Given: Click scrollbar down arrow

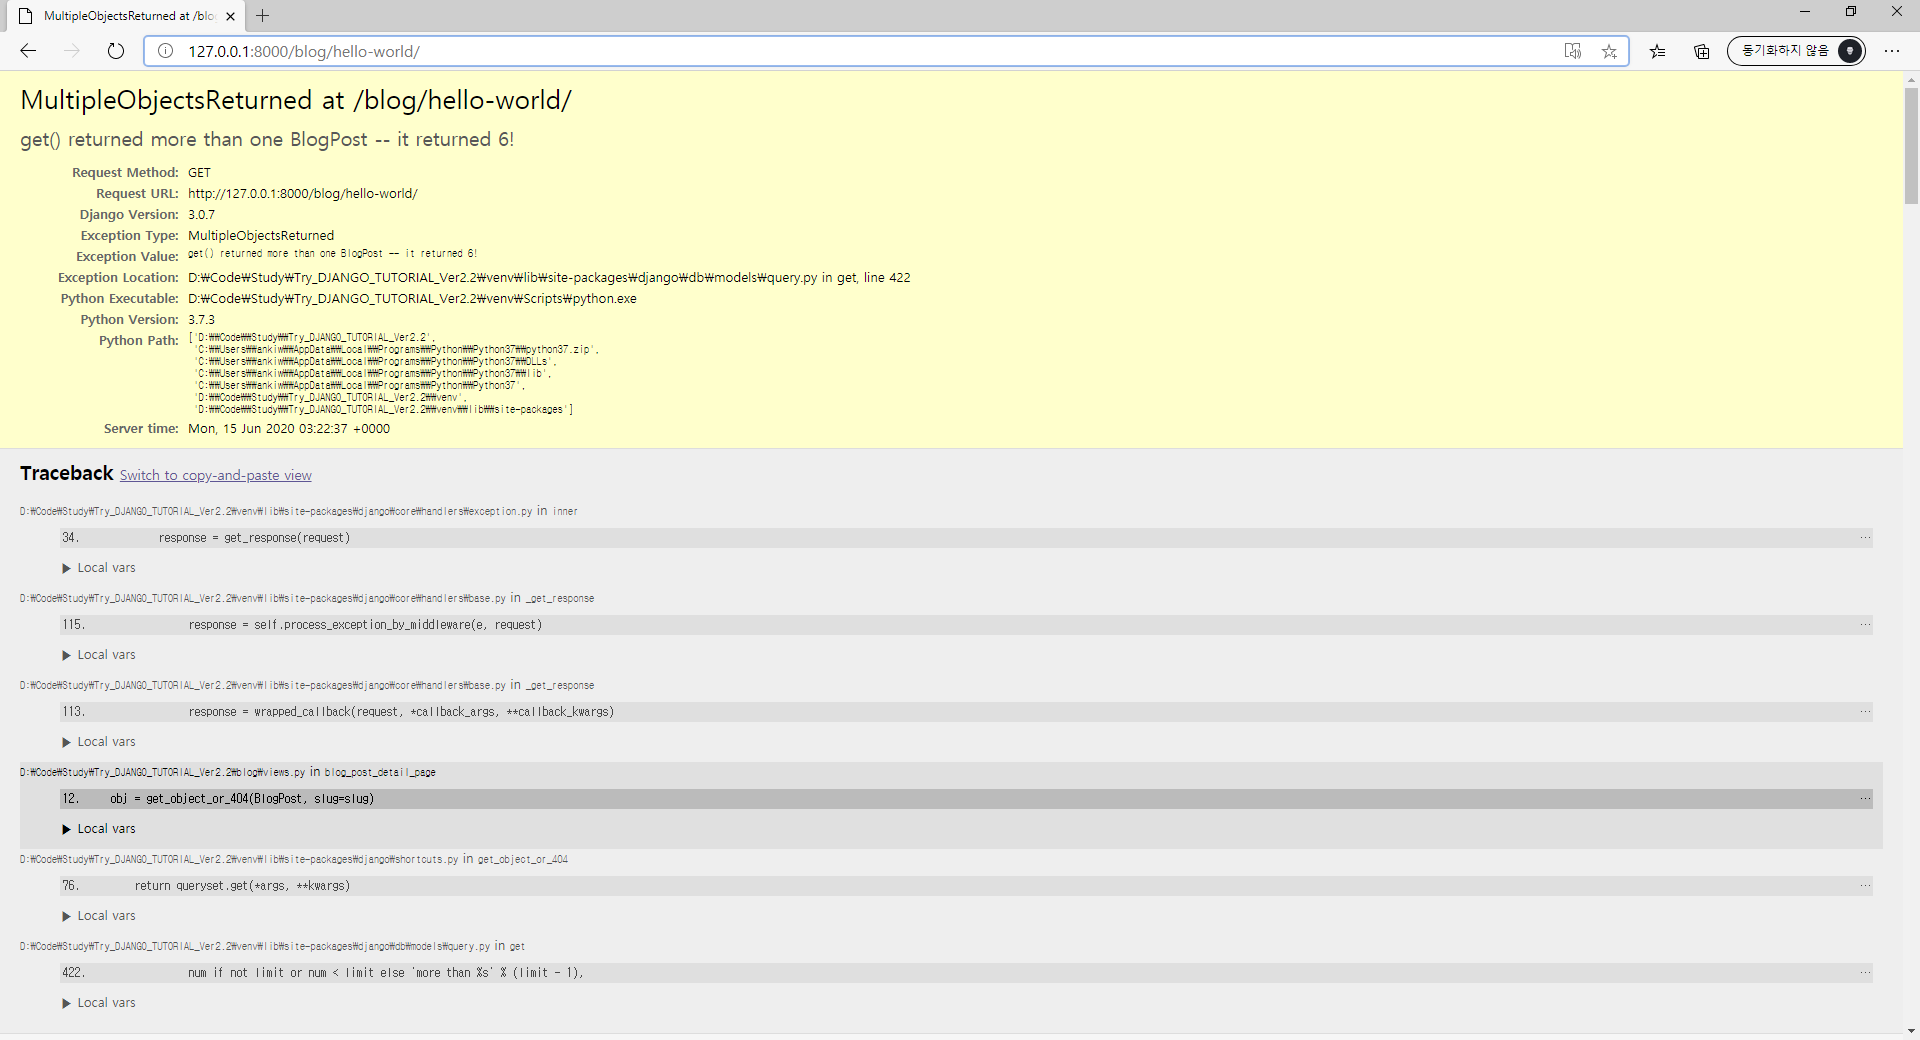Looking at the screenshot, I should (x=1911, y=1031).
